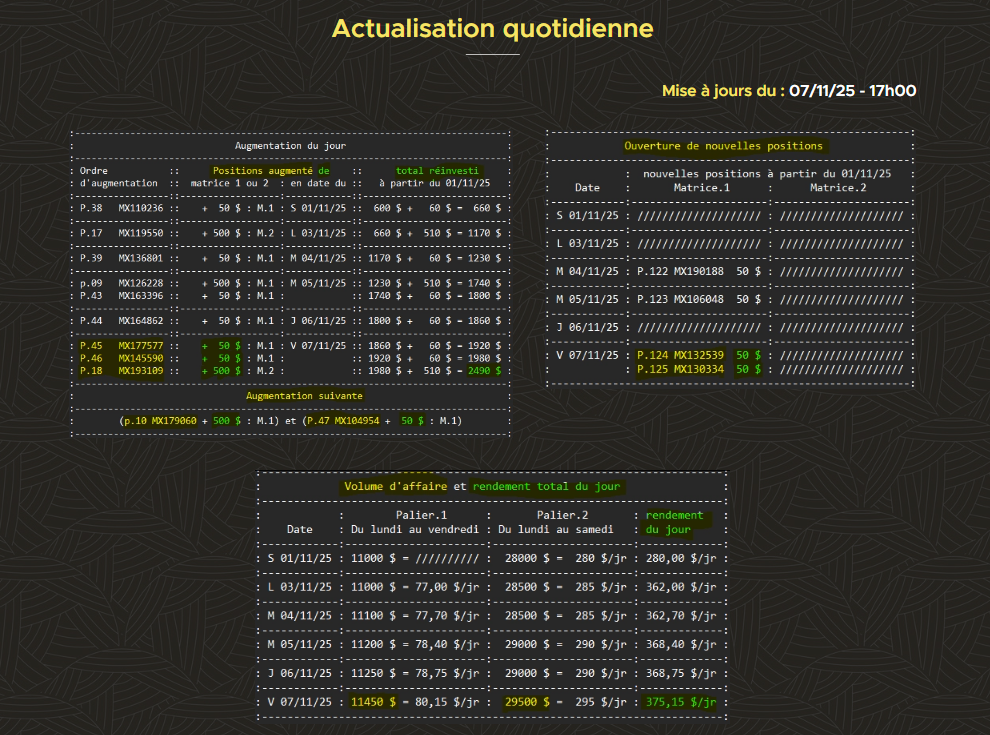Viewport: 990px width, 735px height.
Task: Click the highlighted 11450 $ Palier.1 value
Action: 373,702
